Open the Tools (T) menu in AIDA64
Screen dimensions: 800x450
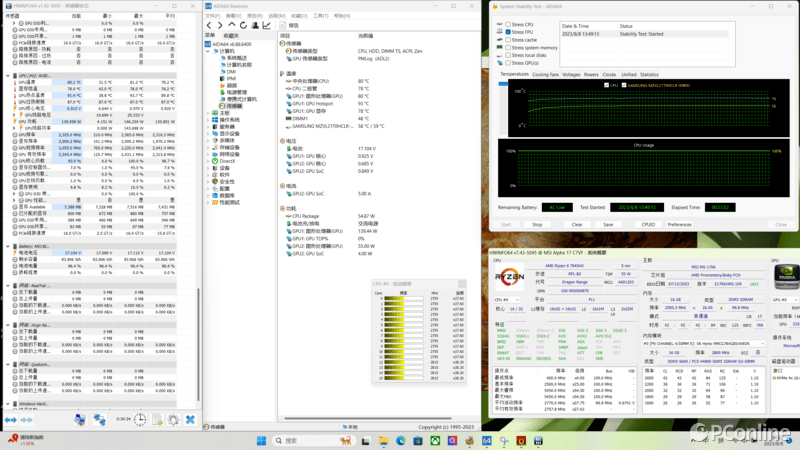point(320,16)
